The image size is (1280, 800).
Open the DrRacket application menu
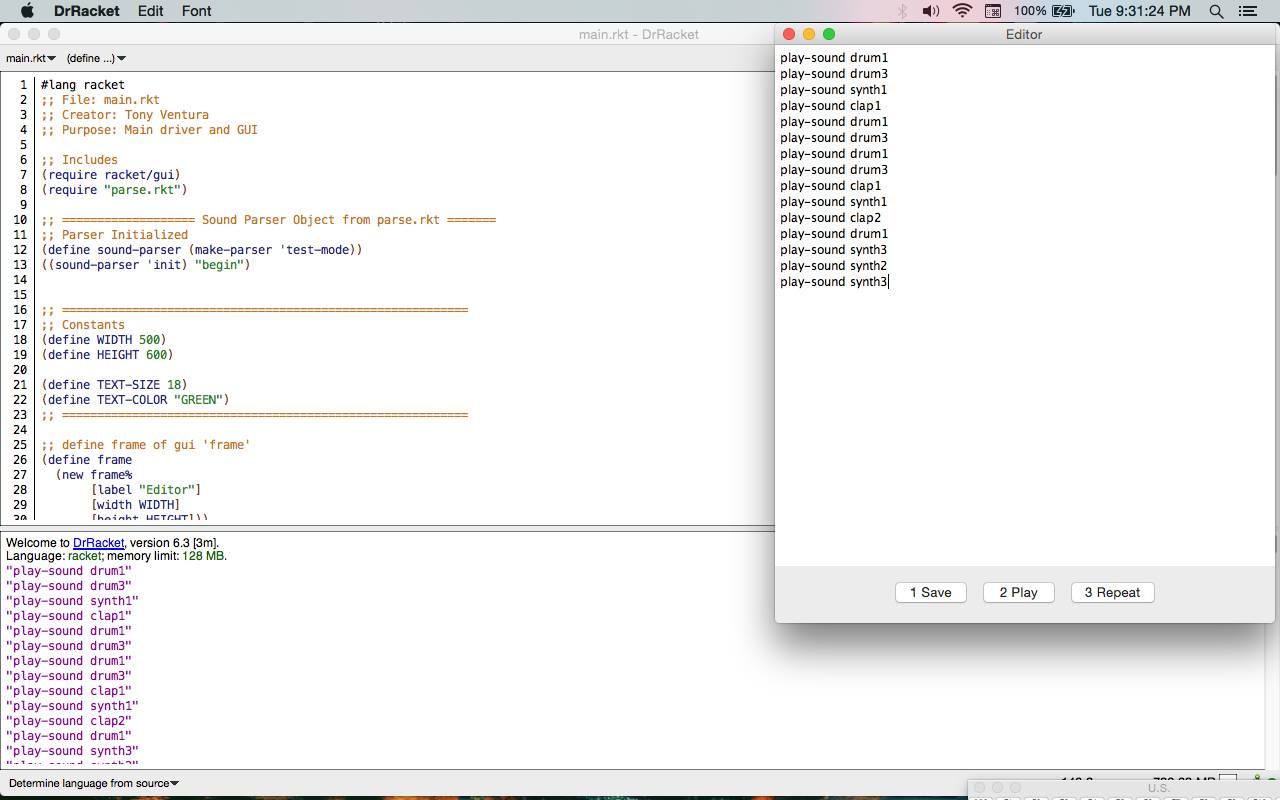[x=86, y=11]
